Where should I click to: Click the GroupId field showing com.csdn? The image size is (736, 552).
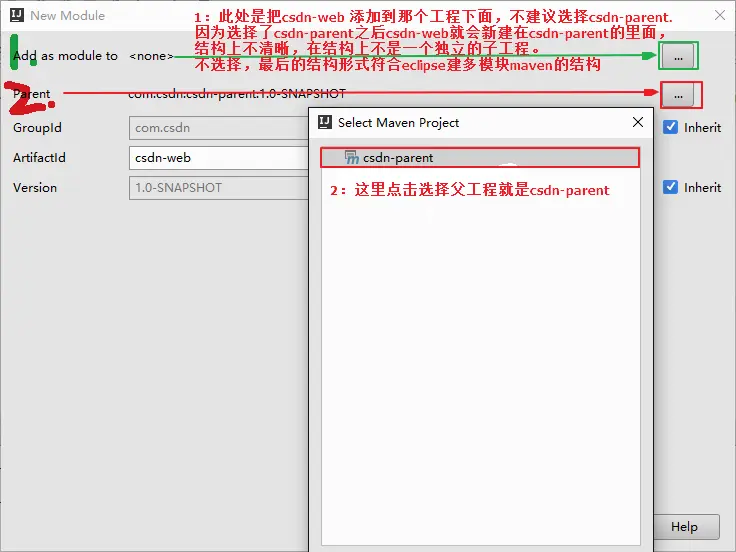point(219,128)
